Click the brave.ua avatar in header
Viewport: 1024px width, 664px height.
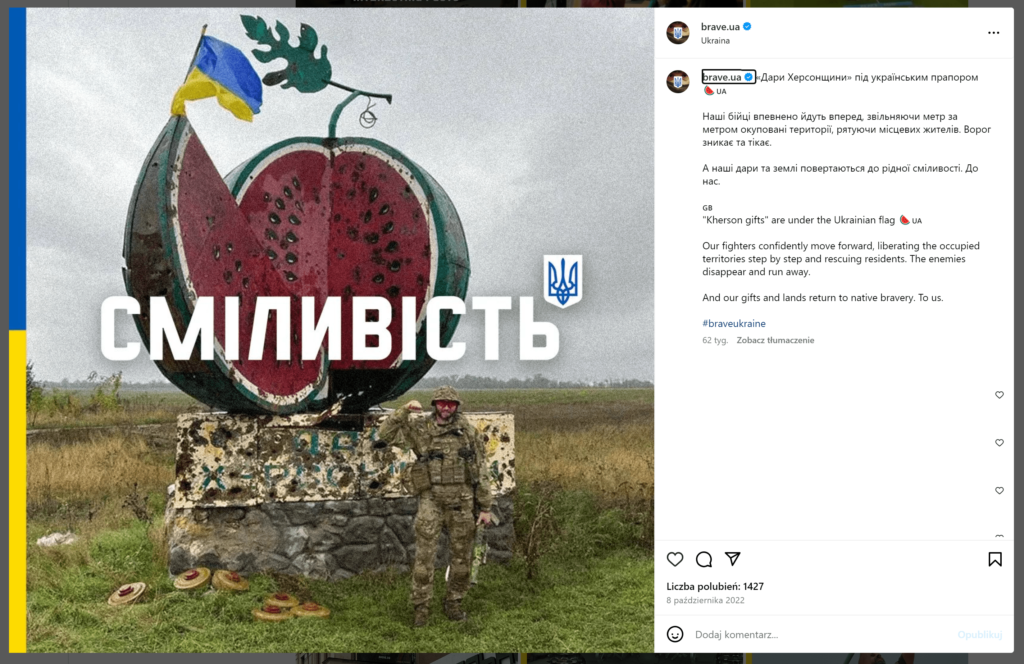(678, 32)
